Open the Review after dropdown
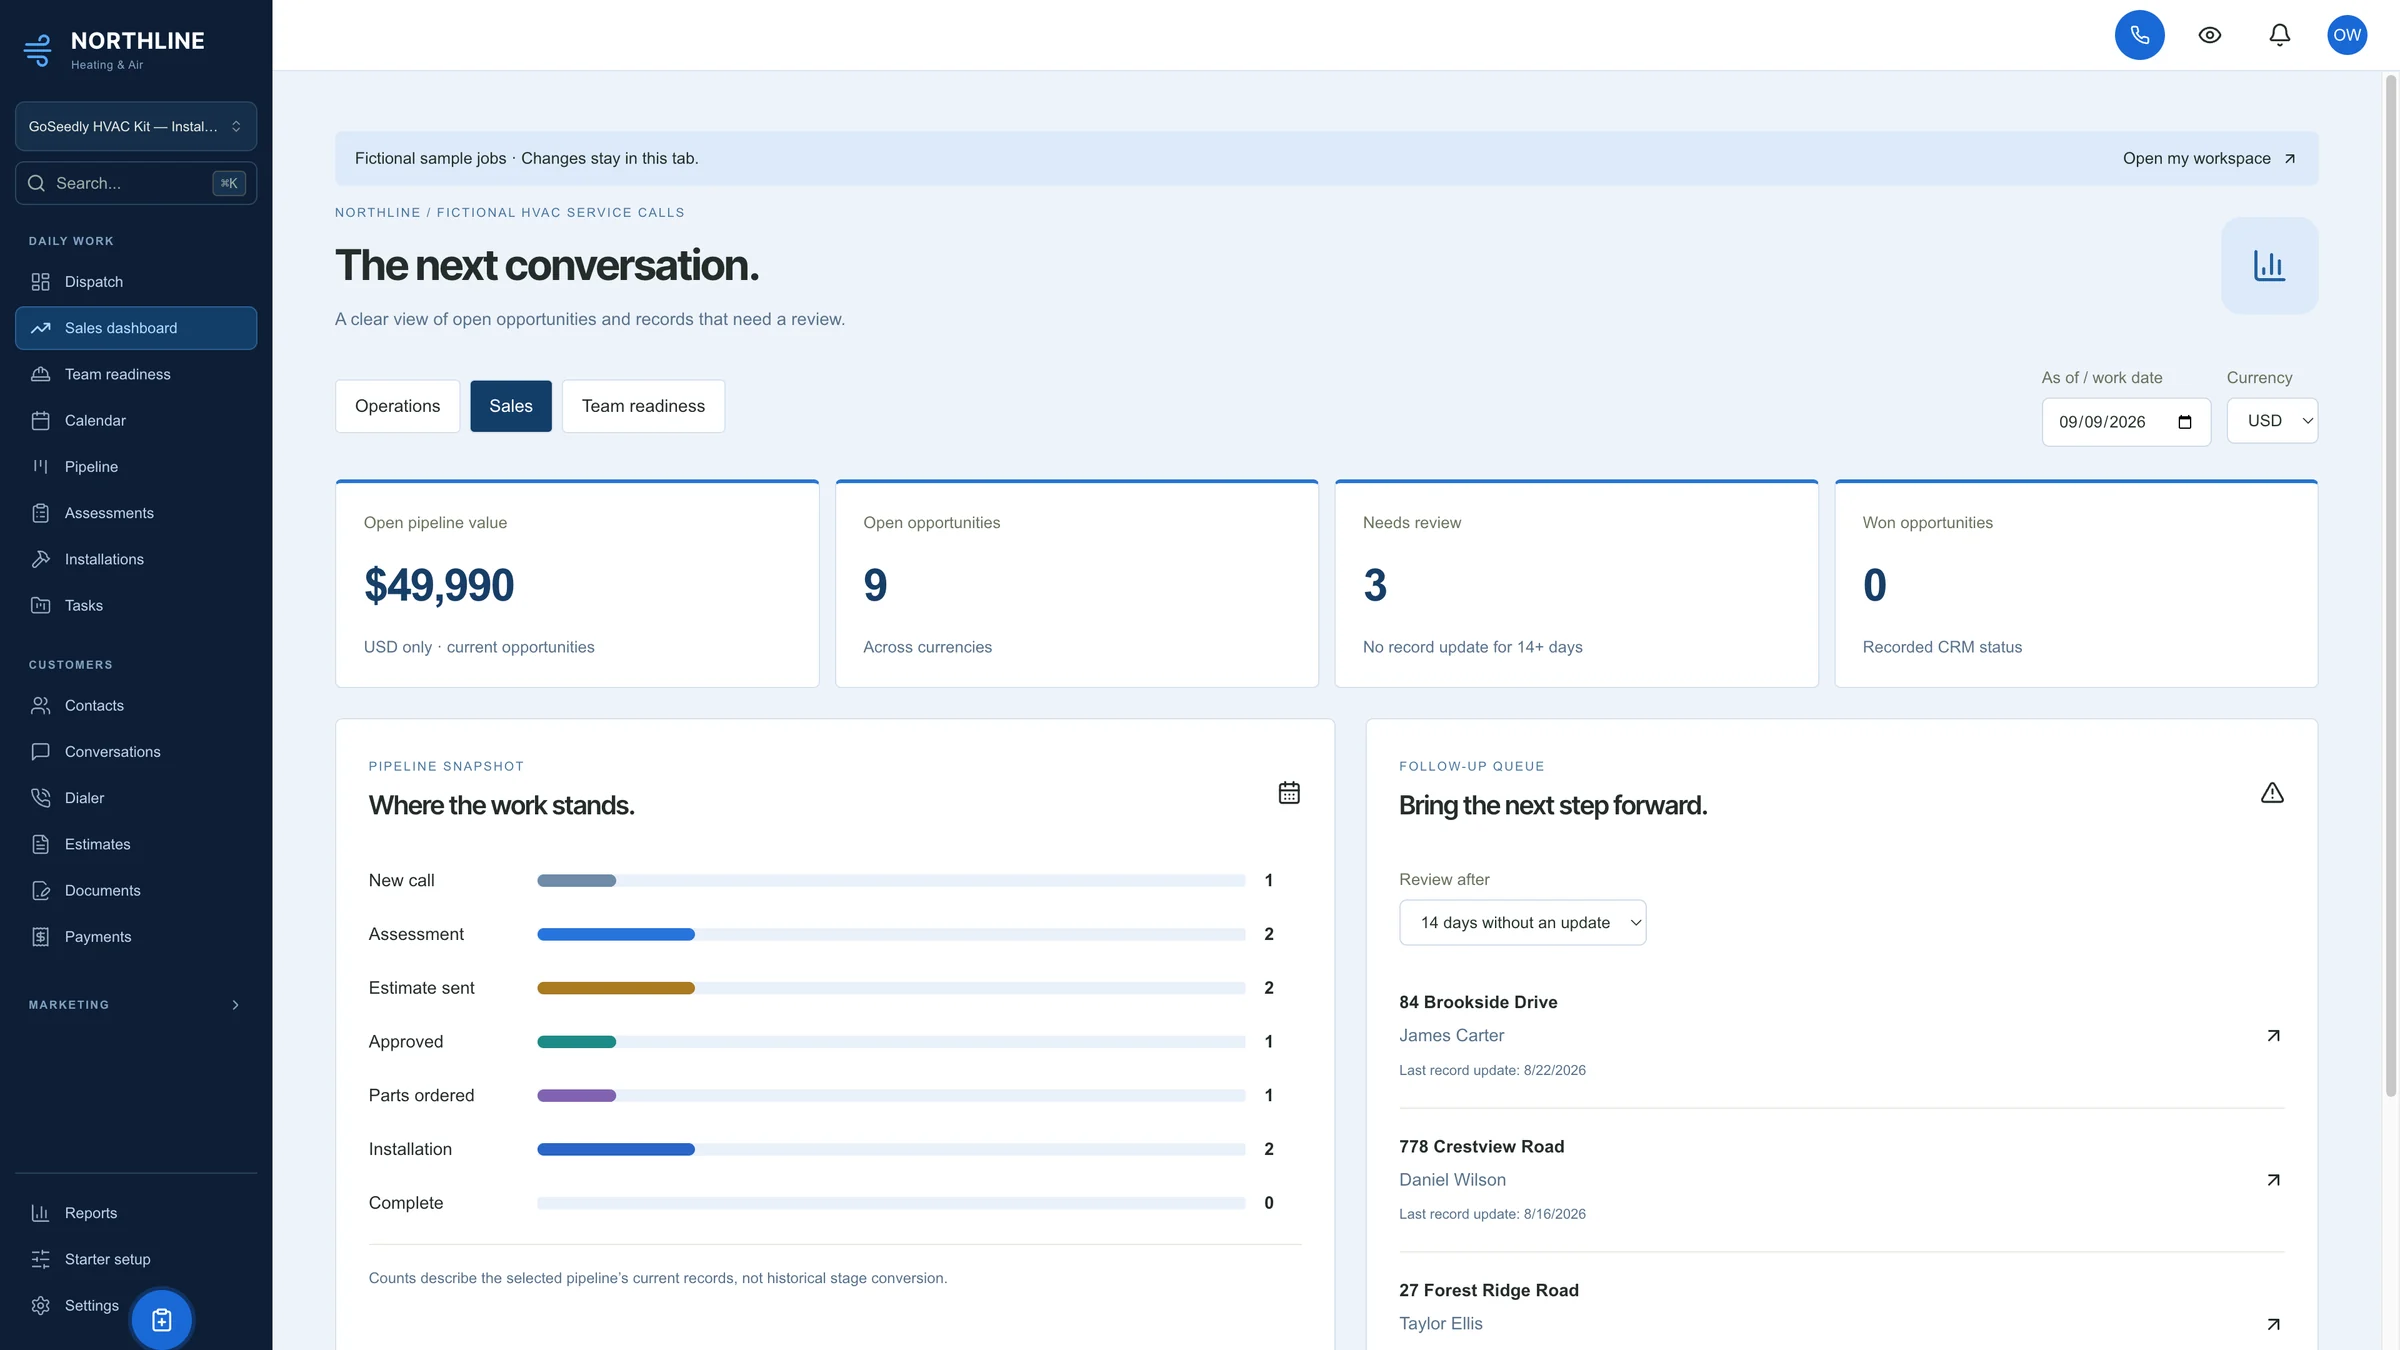The height and width of the screenshot is (1350, 2400). [1522, 923]
